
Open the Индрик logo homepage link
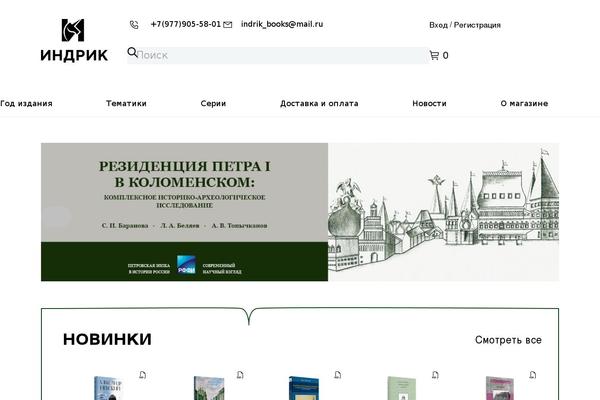point(73,40)
